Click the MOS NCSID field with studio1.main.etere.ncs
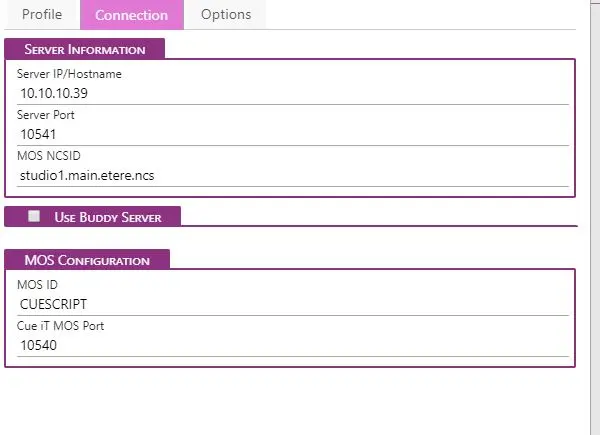This screenshot has height=435, width=600. 292,175
